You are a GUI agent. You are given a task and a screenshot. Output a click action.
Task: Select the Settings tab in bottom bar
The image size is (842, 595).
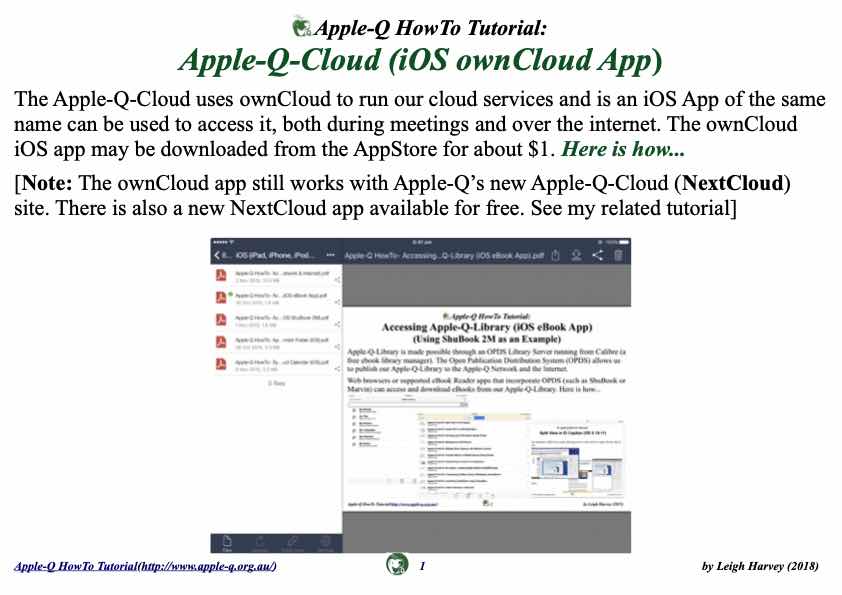click(x=325, y=543)
